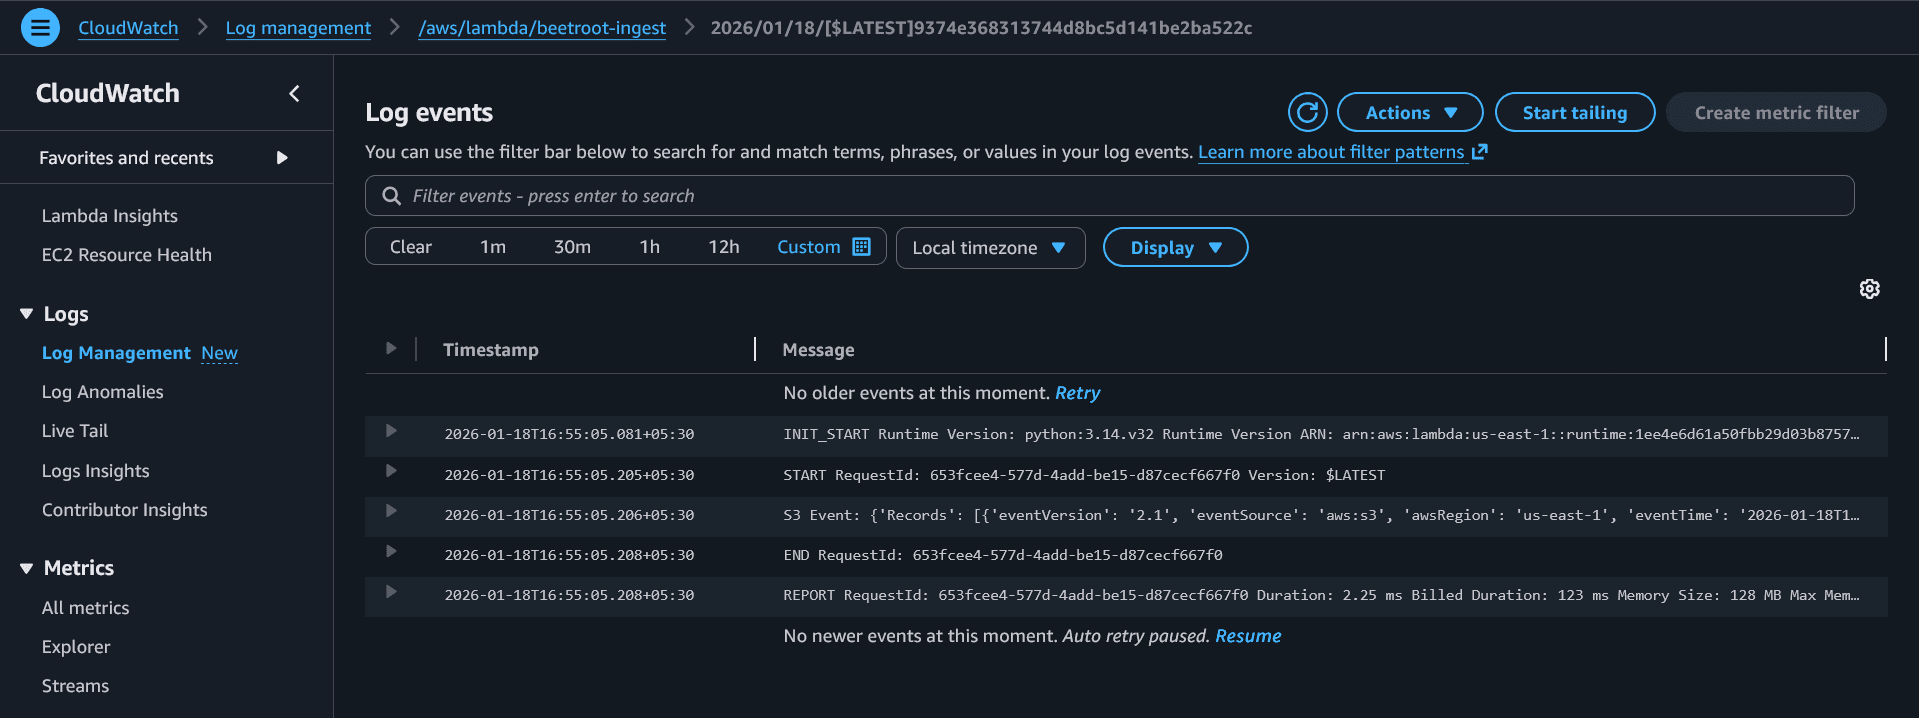The height and width of the screenshot is (718, 1920).
Task: Click the log stream name in breadcrumb
Action: [x=981, y=28]
